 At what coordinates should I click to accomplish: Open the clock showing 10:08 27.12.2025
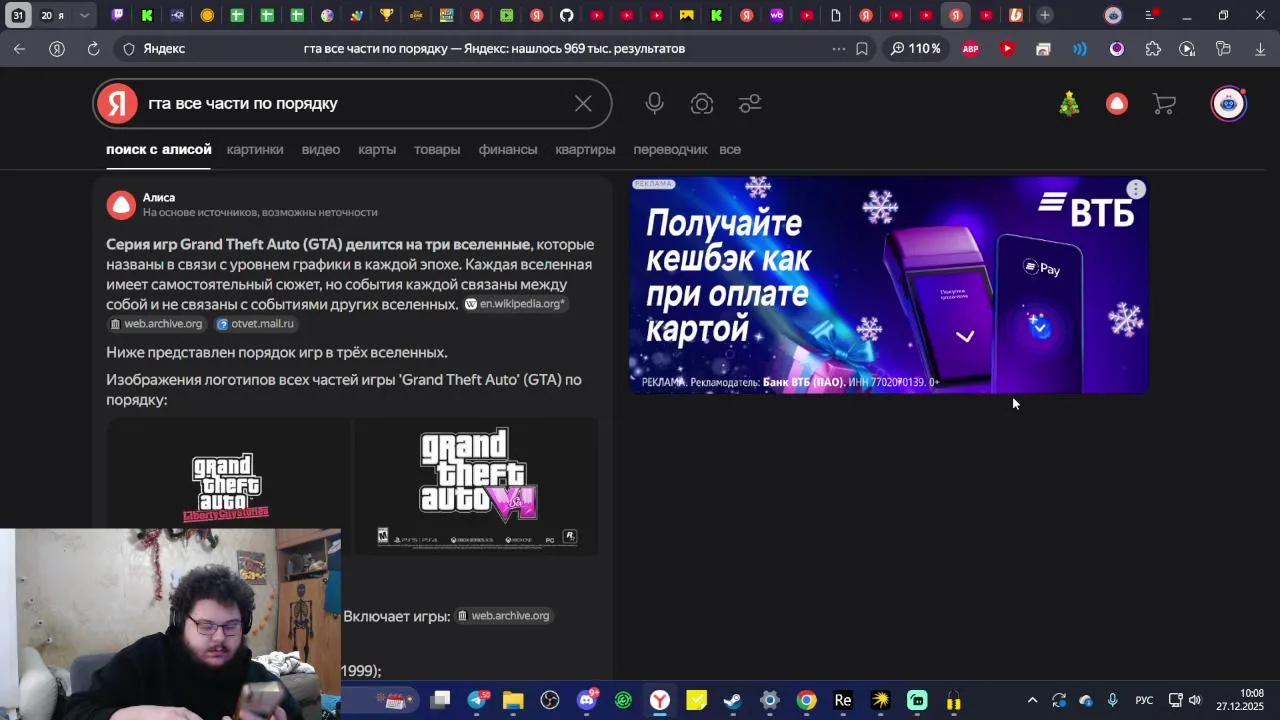pos(1238,700)
